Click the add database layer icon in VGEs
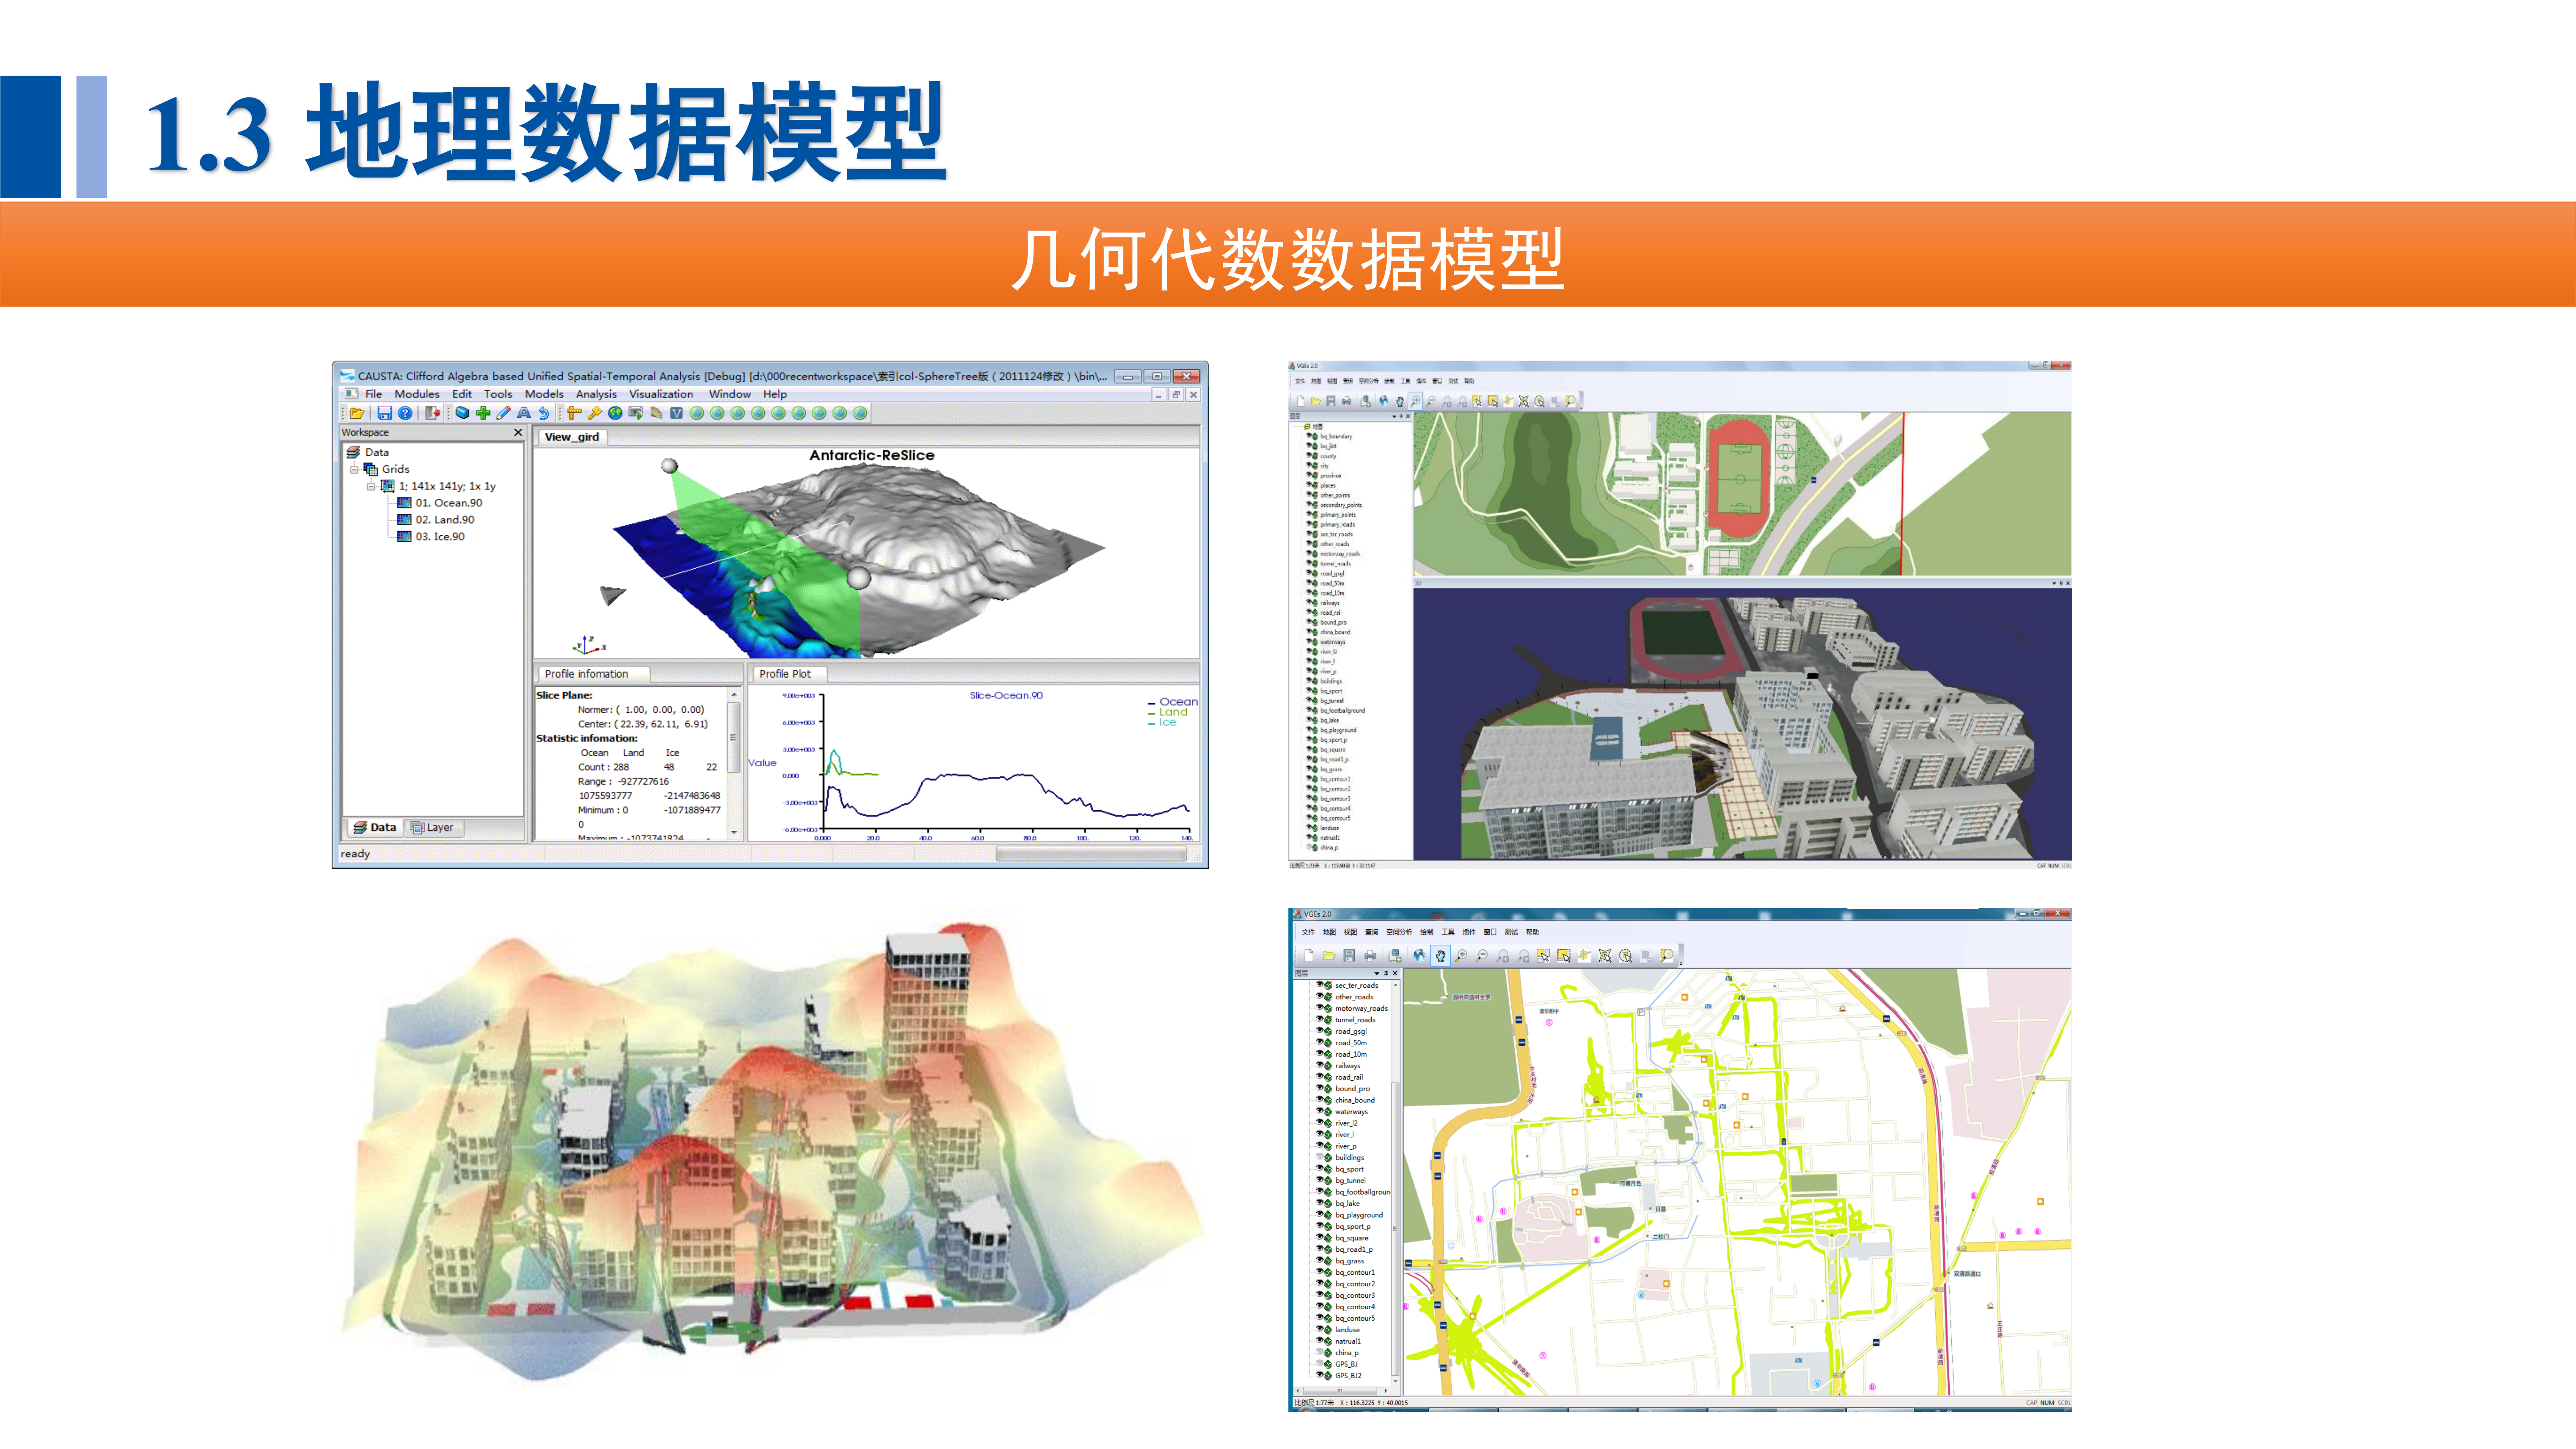2576x1449 pixels. point(1395,955)
